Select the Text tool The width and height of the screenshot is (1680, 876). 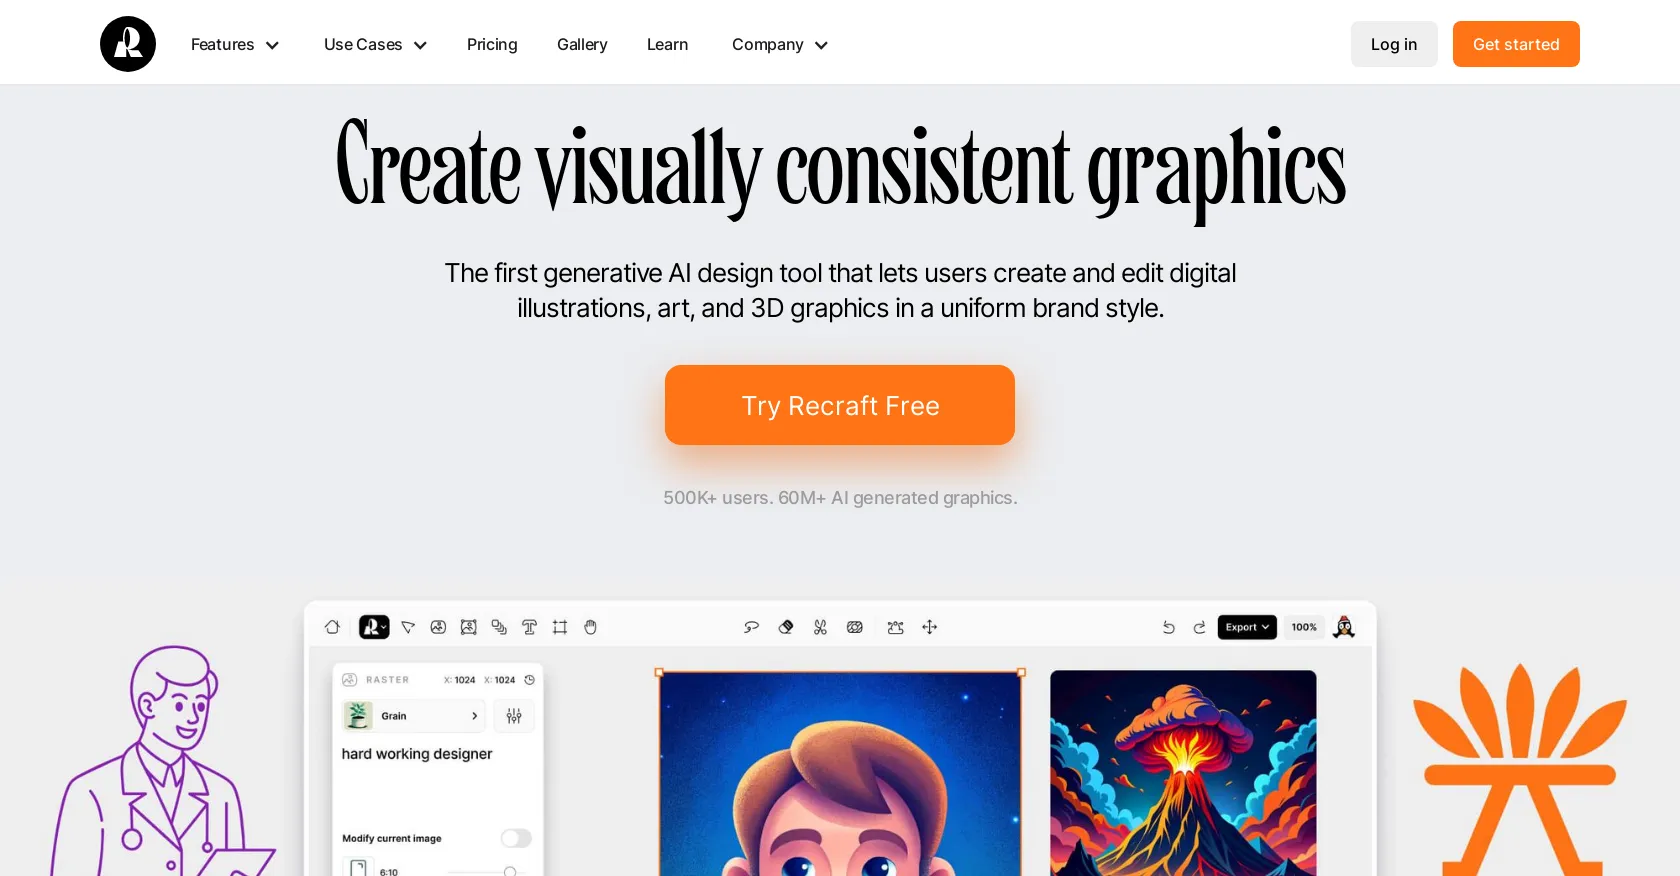tap(529, 627)
